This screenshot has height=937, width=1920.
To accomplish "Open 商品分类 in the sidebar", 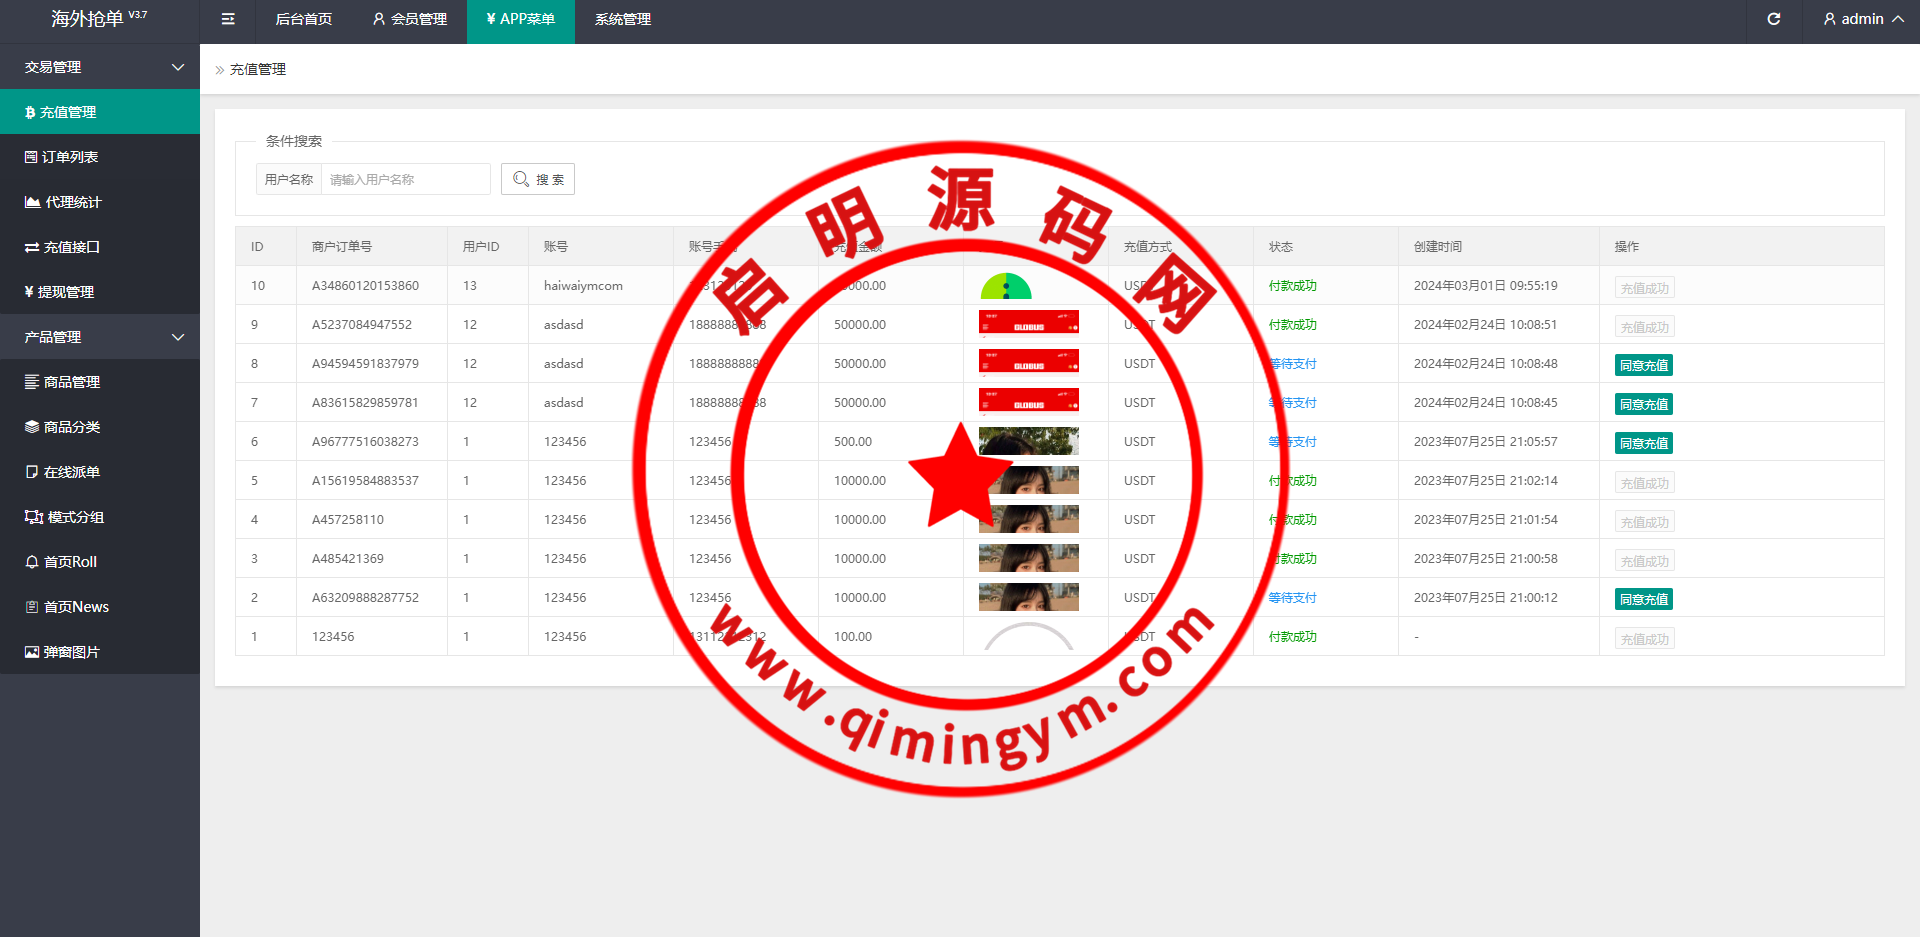I will pos(71,427).
